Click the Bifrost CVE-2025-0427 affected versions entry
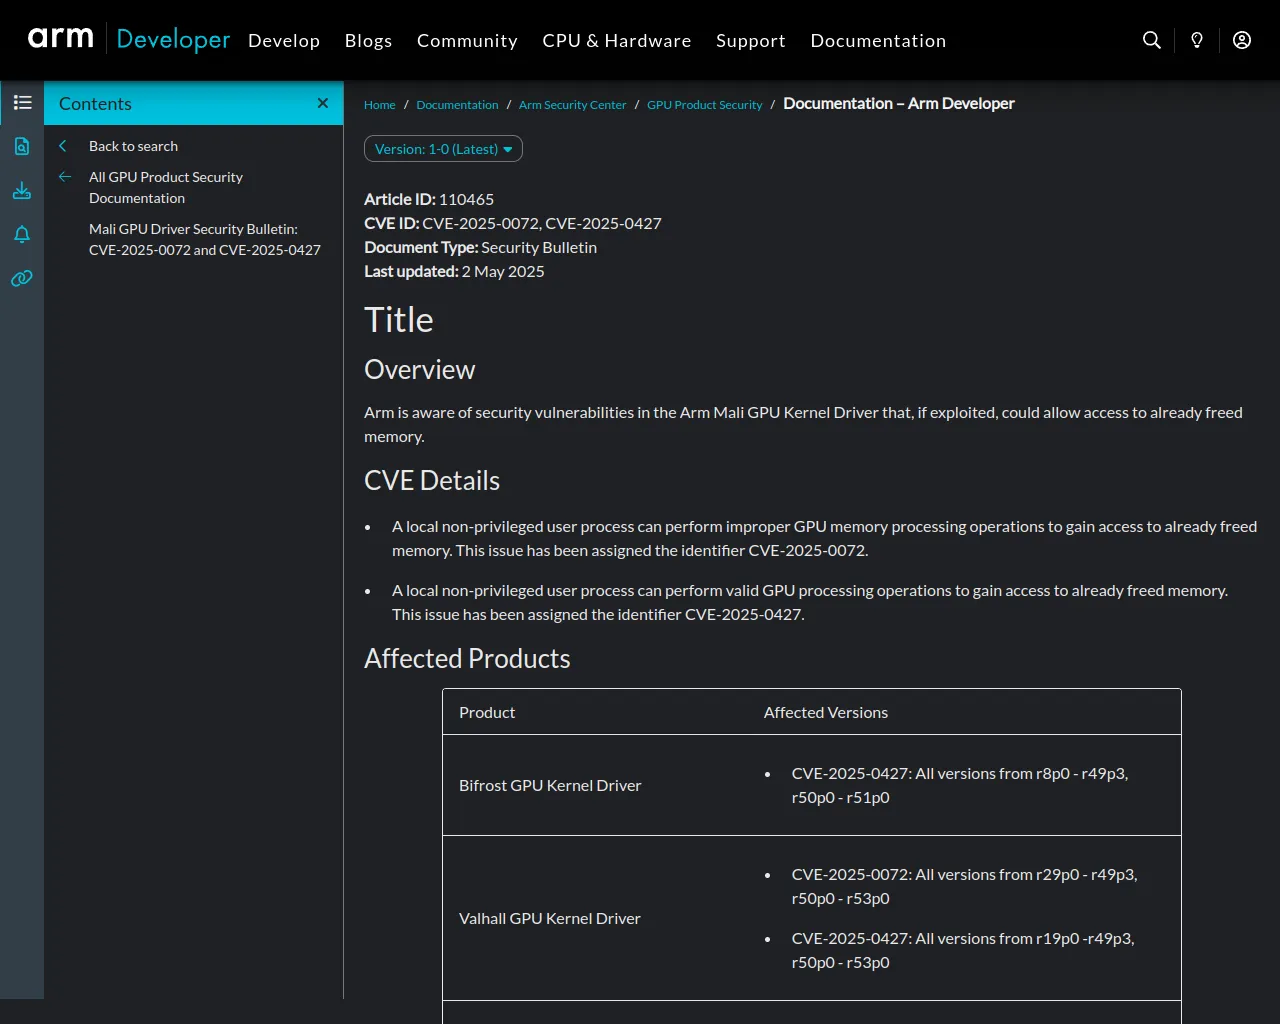This screenshot has width=1280, height=1024. (x=960, y=785)
